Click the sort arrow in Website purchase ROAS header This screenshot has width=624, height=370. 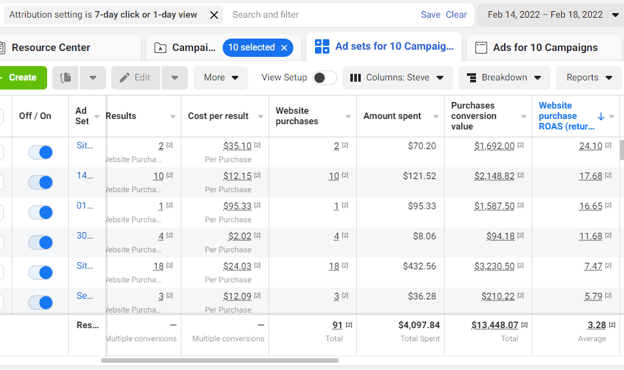601,116
